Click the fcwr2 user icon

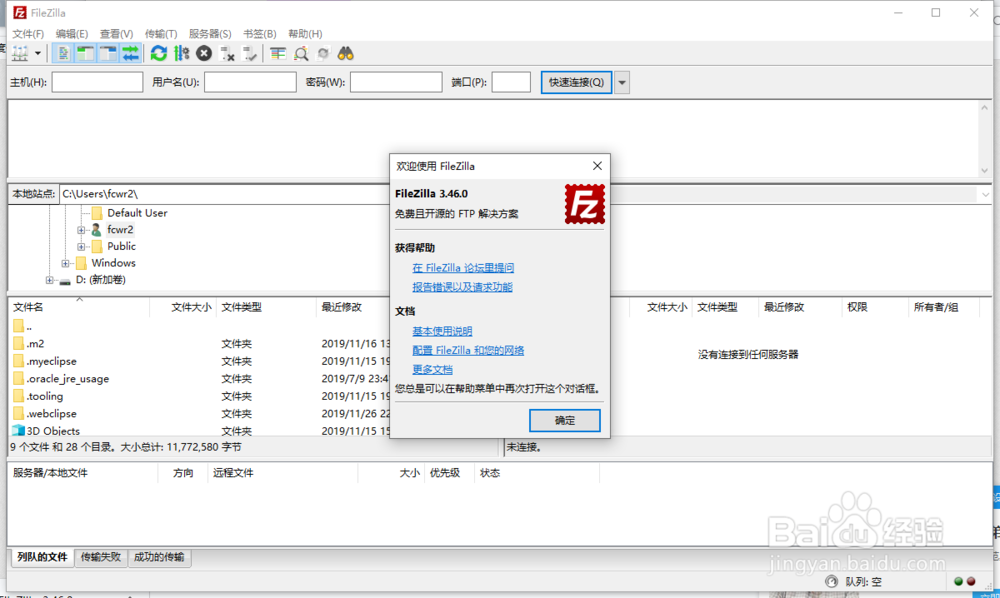[x=96, y=230]
